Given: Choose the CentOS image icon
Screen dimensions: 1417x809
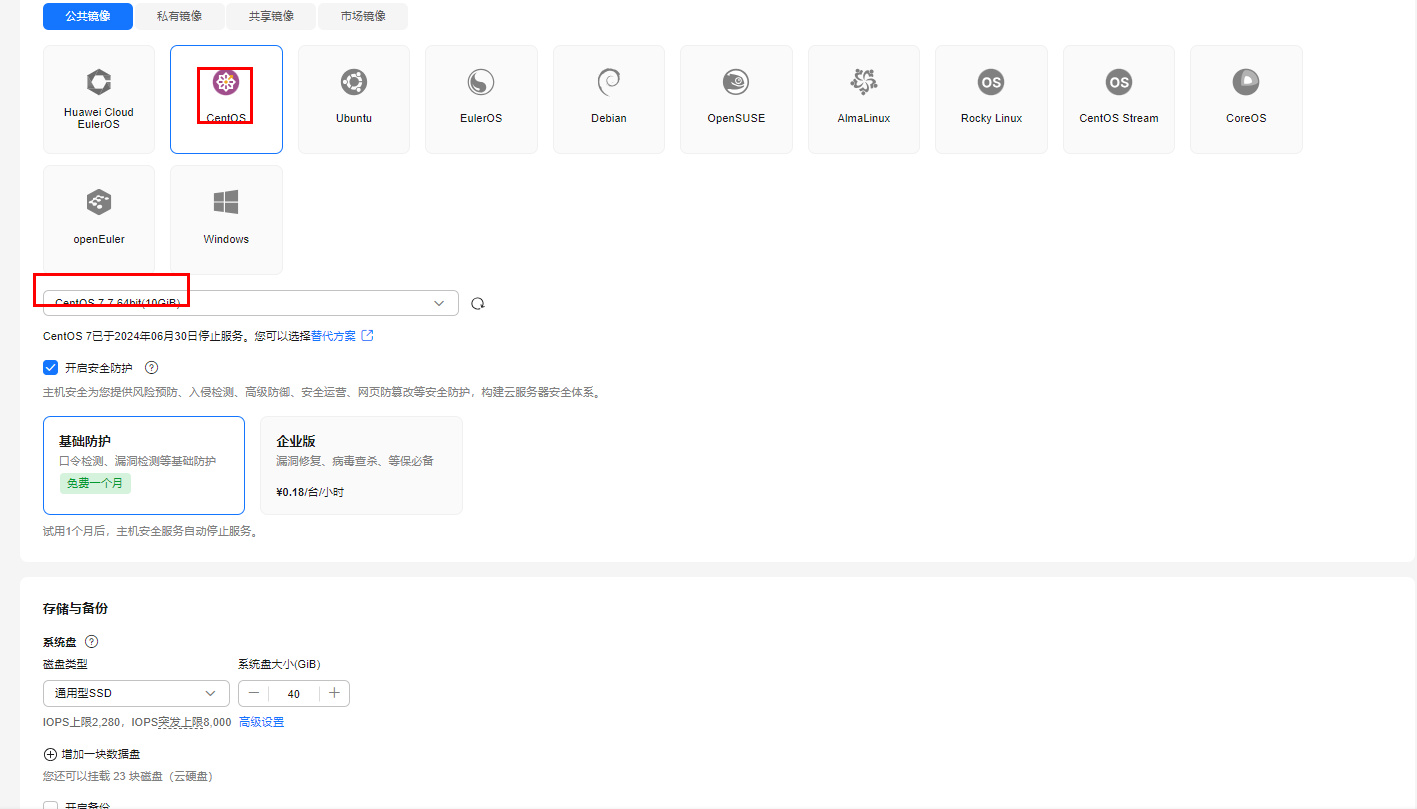Looking at the screenshot, I should point(226,82).
